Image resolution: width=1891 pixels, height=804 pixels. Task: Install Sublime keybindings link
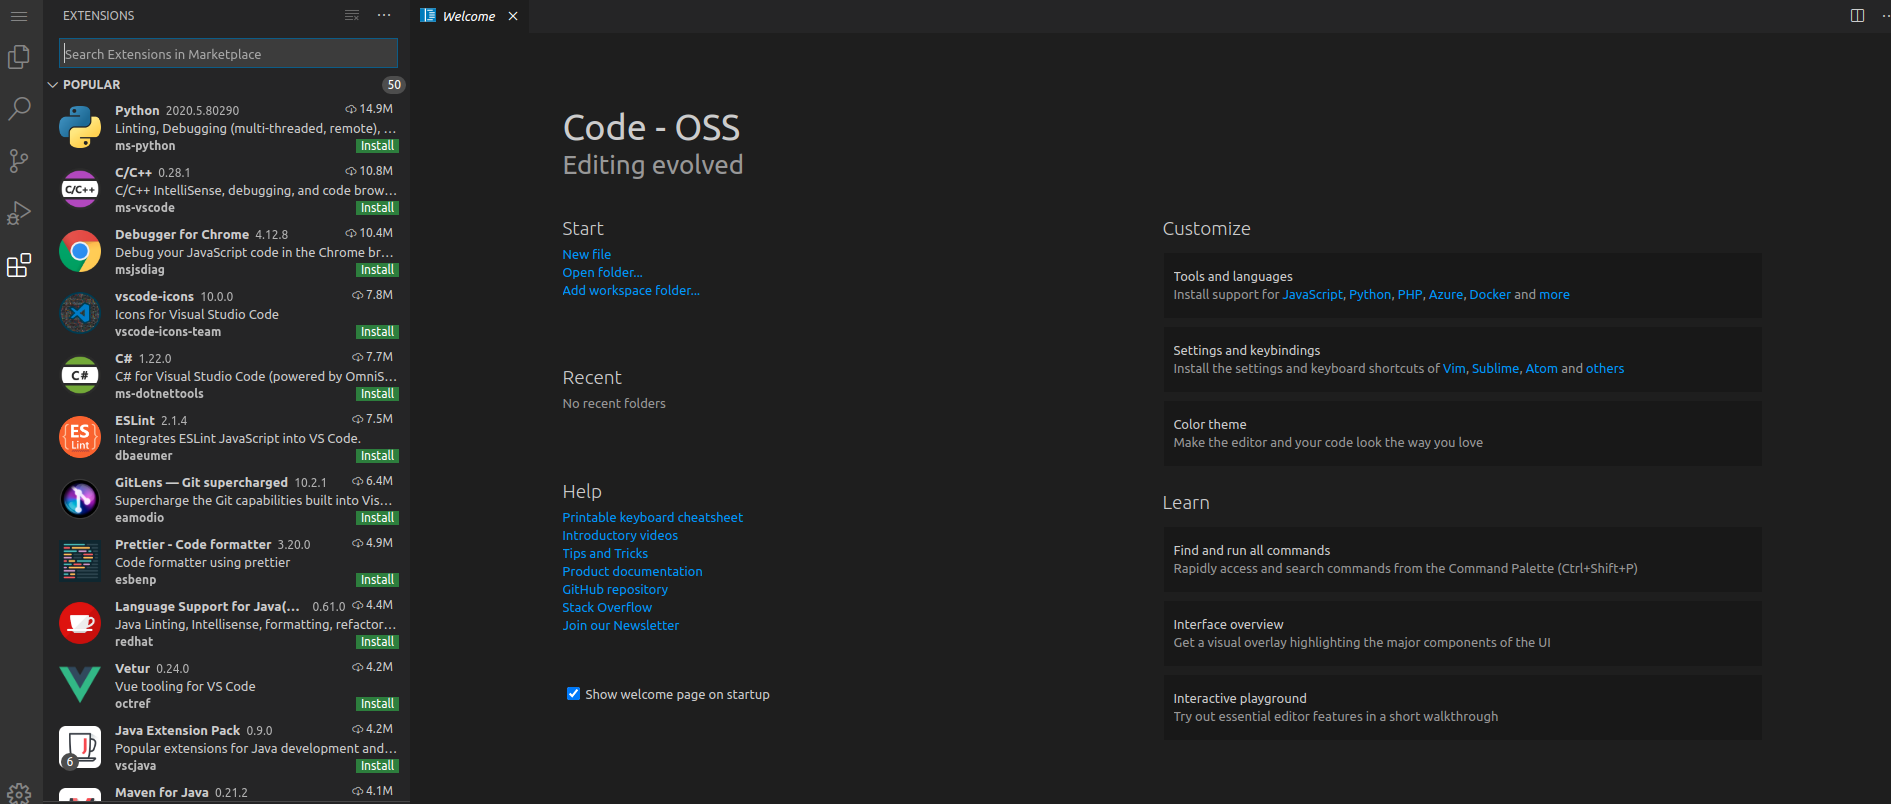pyautogui.click(x=1495, y=368)
